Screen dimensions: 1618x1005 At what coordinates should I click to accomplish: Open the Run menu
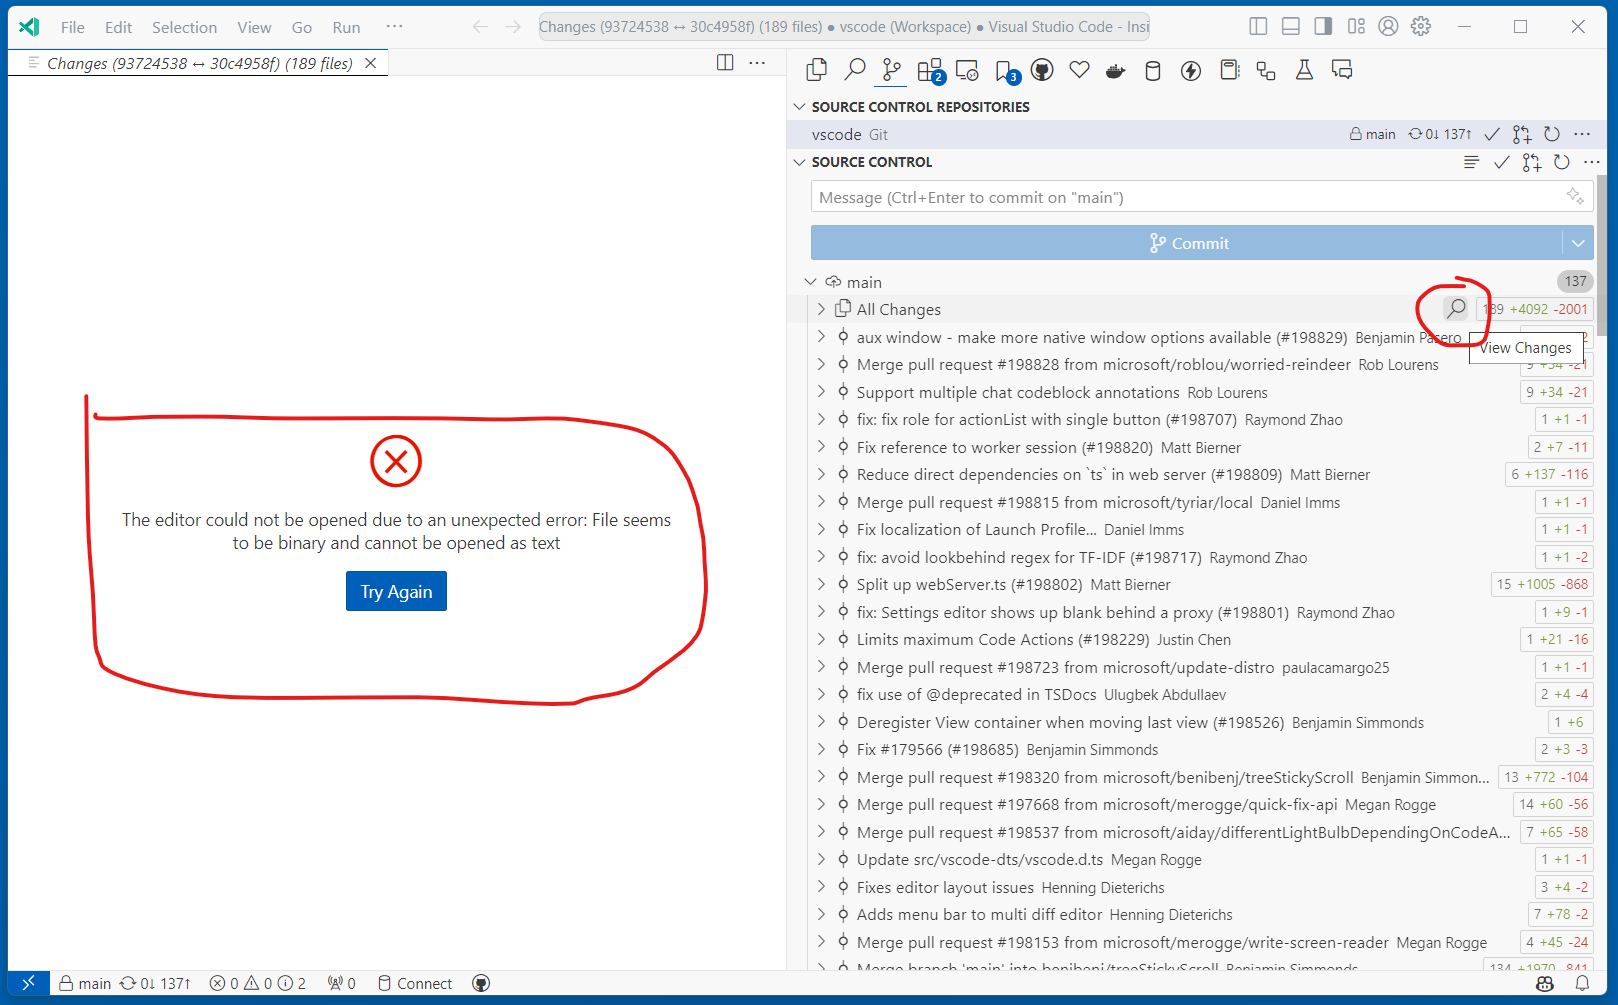(346, 27)
